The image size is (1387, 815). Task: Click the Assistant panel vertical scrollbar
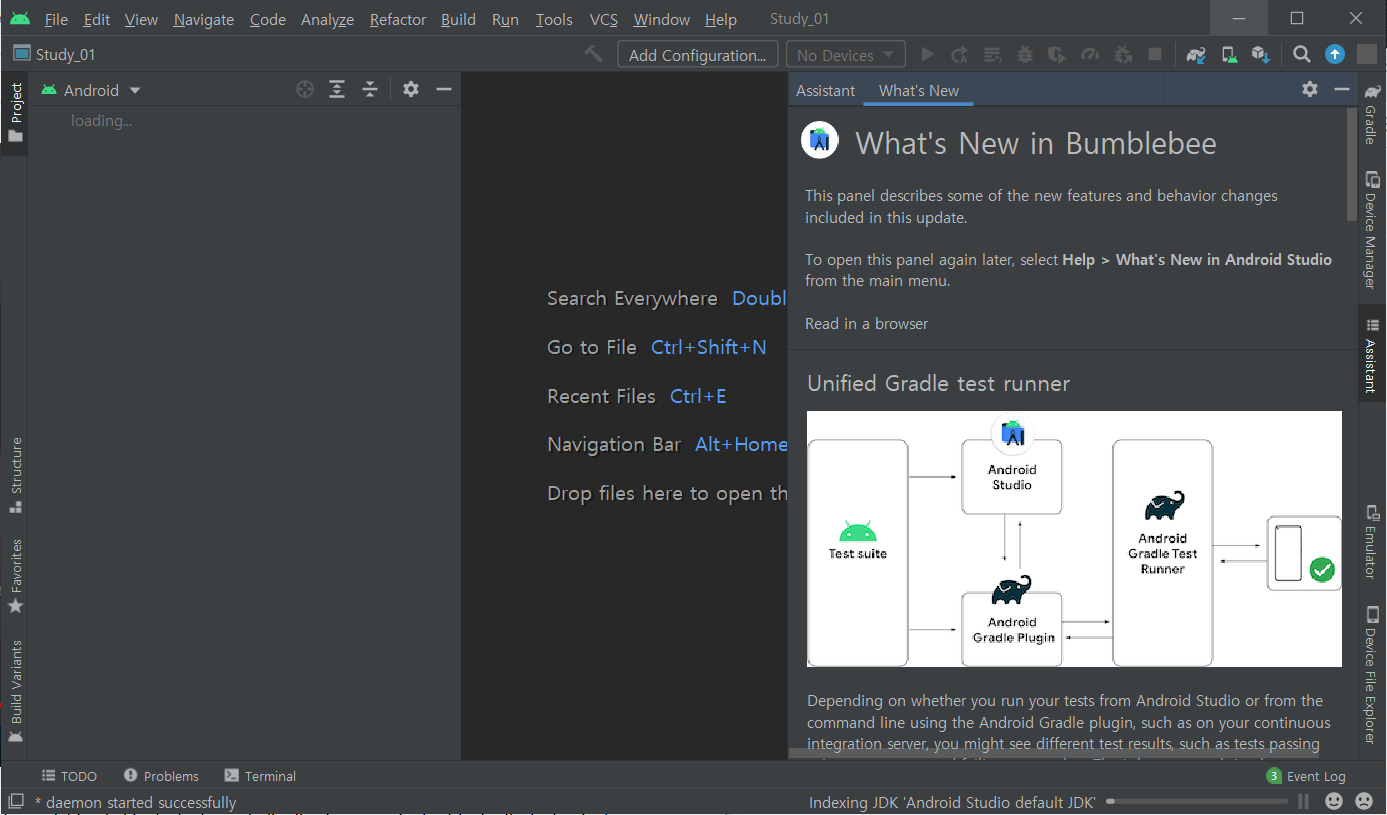tap(1352, 165)
